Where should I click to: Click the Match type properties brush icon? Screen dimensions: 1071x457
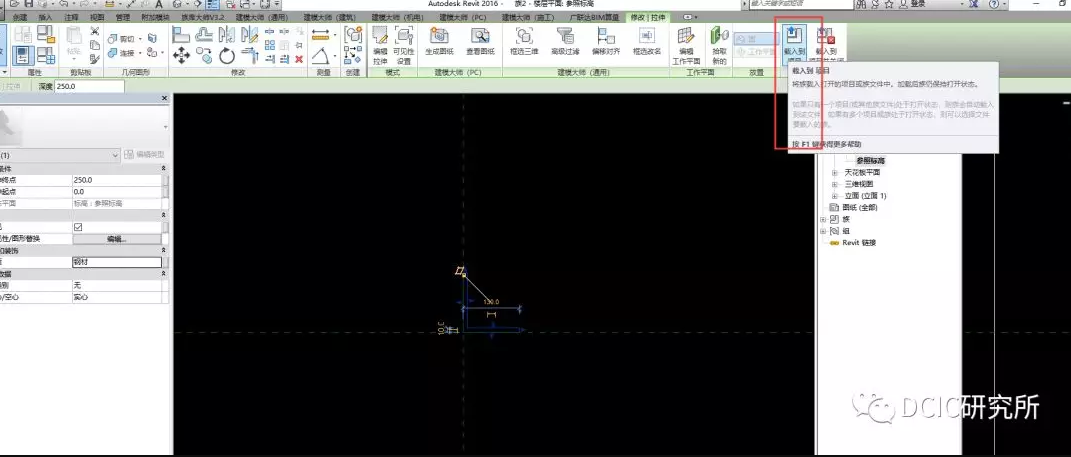tap(95, 59)
